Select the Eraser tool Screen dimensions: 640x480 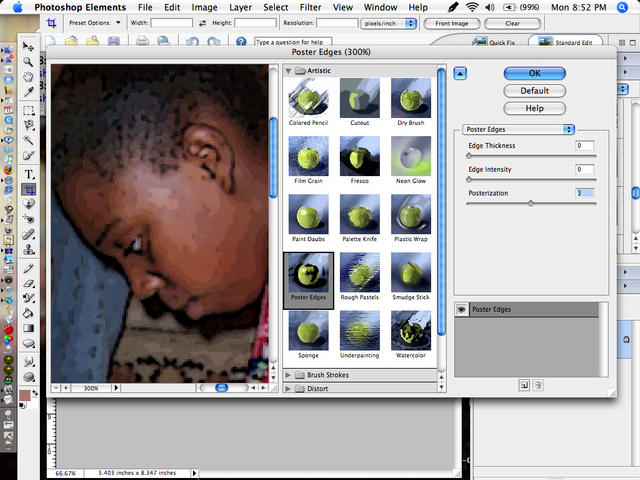click(x=28, y=283)
